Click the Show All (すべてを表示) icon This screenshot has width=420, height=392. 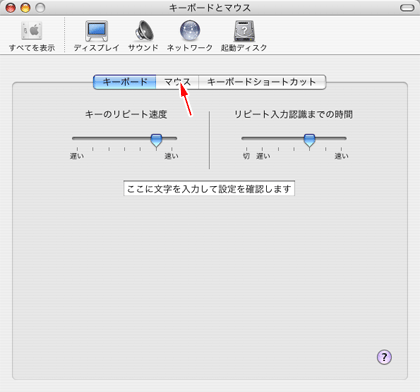(x=32, y=36)
